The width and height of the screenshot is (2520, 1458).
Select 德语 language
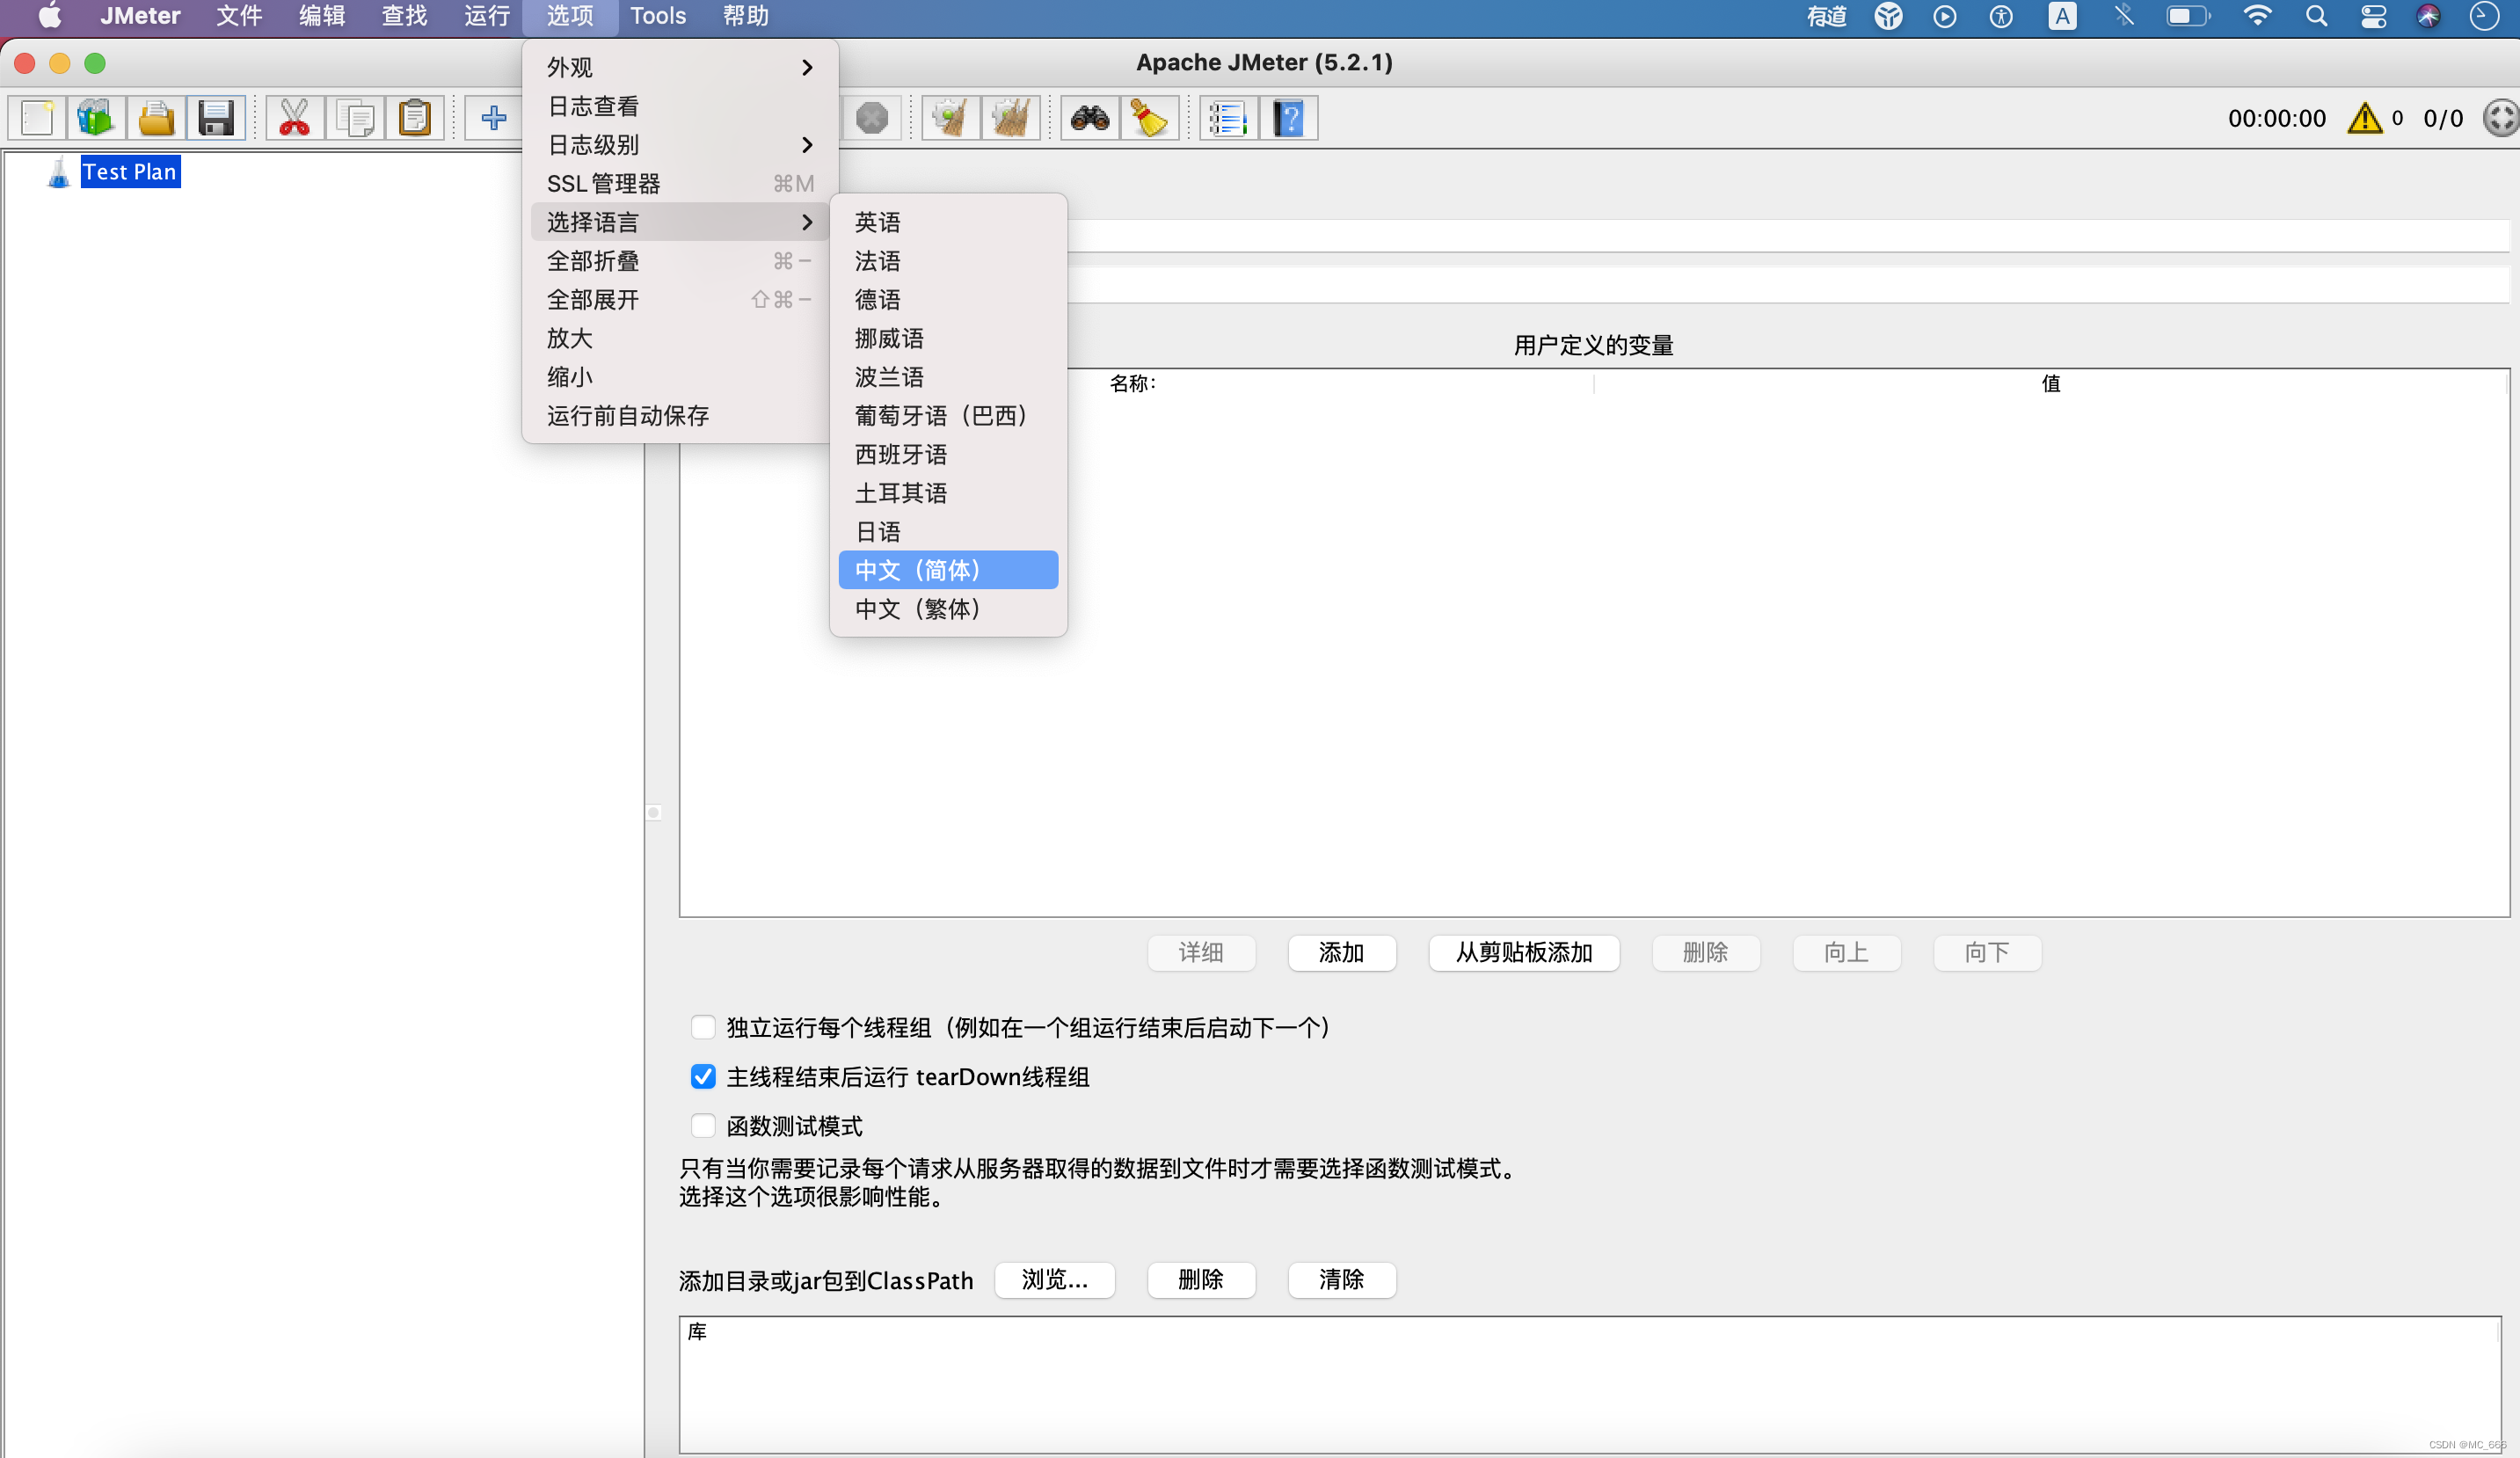948,299
